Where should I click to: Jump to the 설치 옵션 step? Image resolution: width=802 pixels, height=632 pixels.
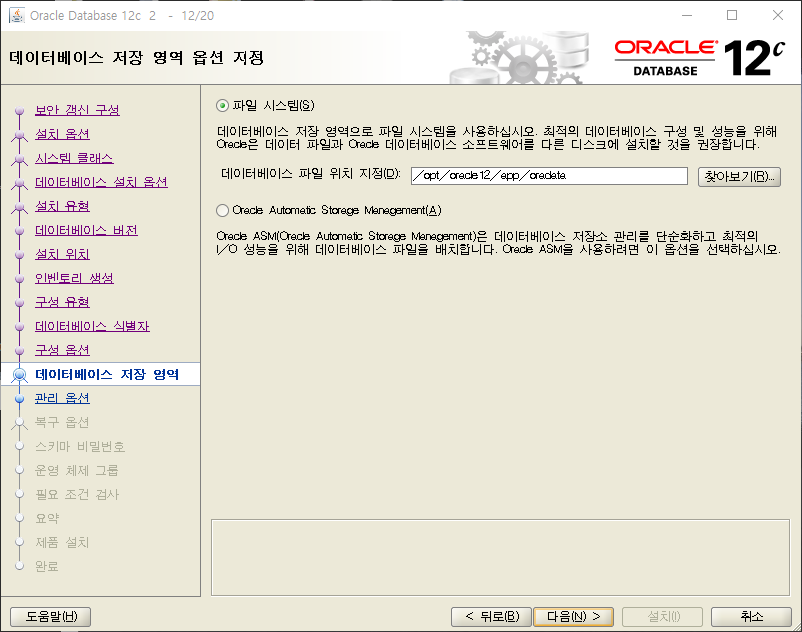62,134
